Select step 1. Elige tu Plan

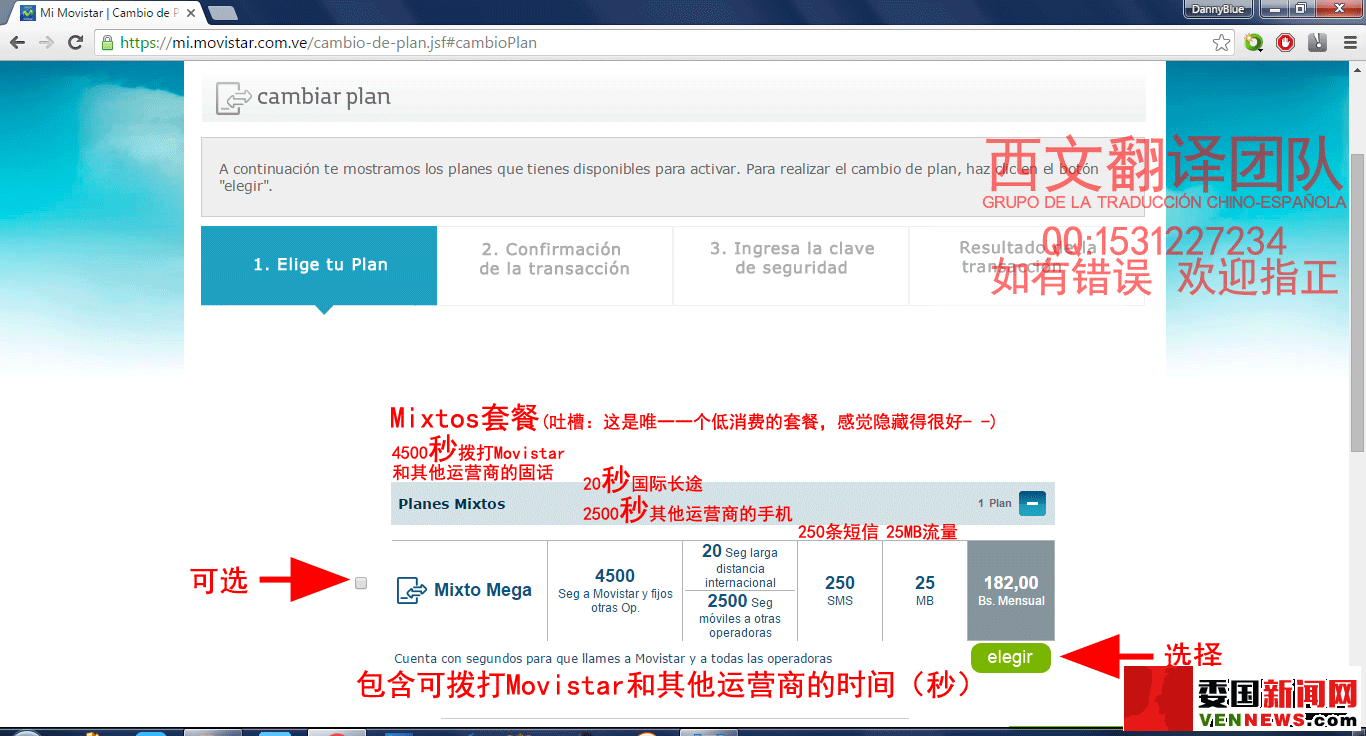(x=319, y=265)
